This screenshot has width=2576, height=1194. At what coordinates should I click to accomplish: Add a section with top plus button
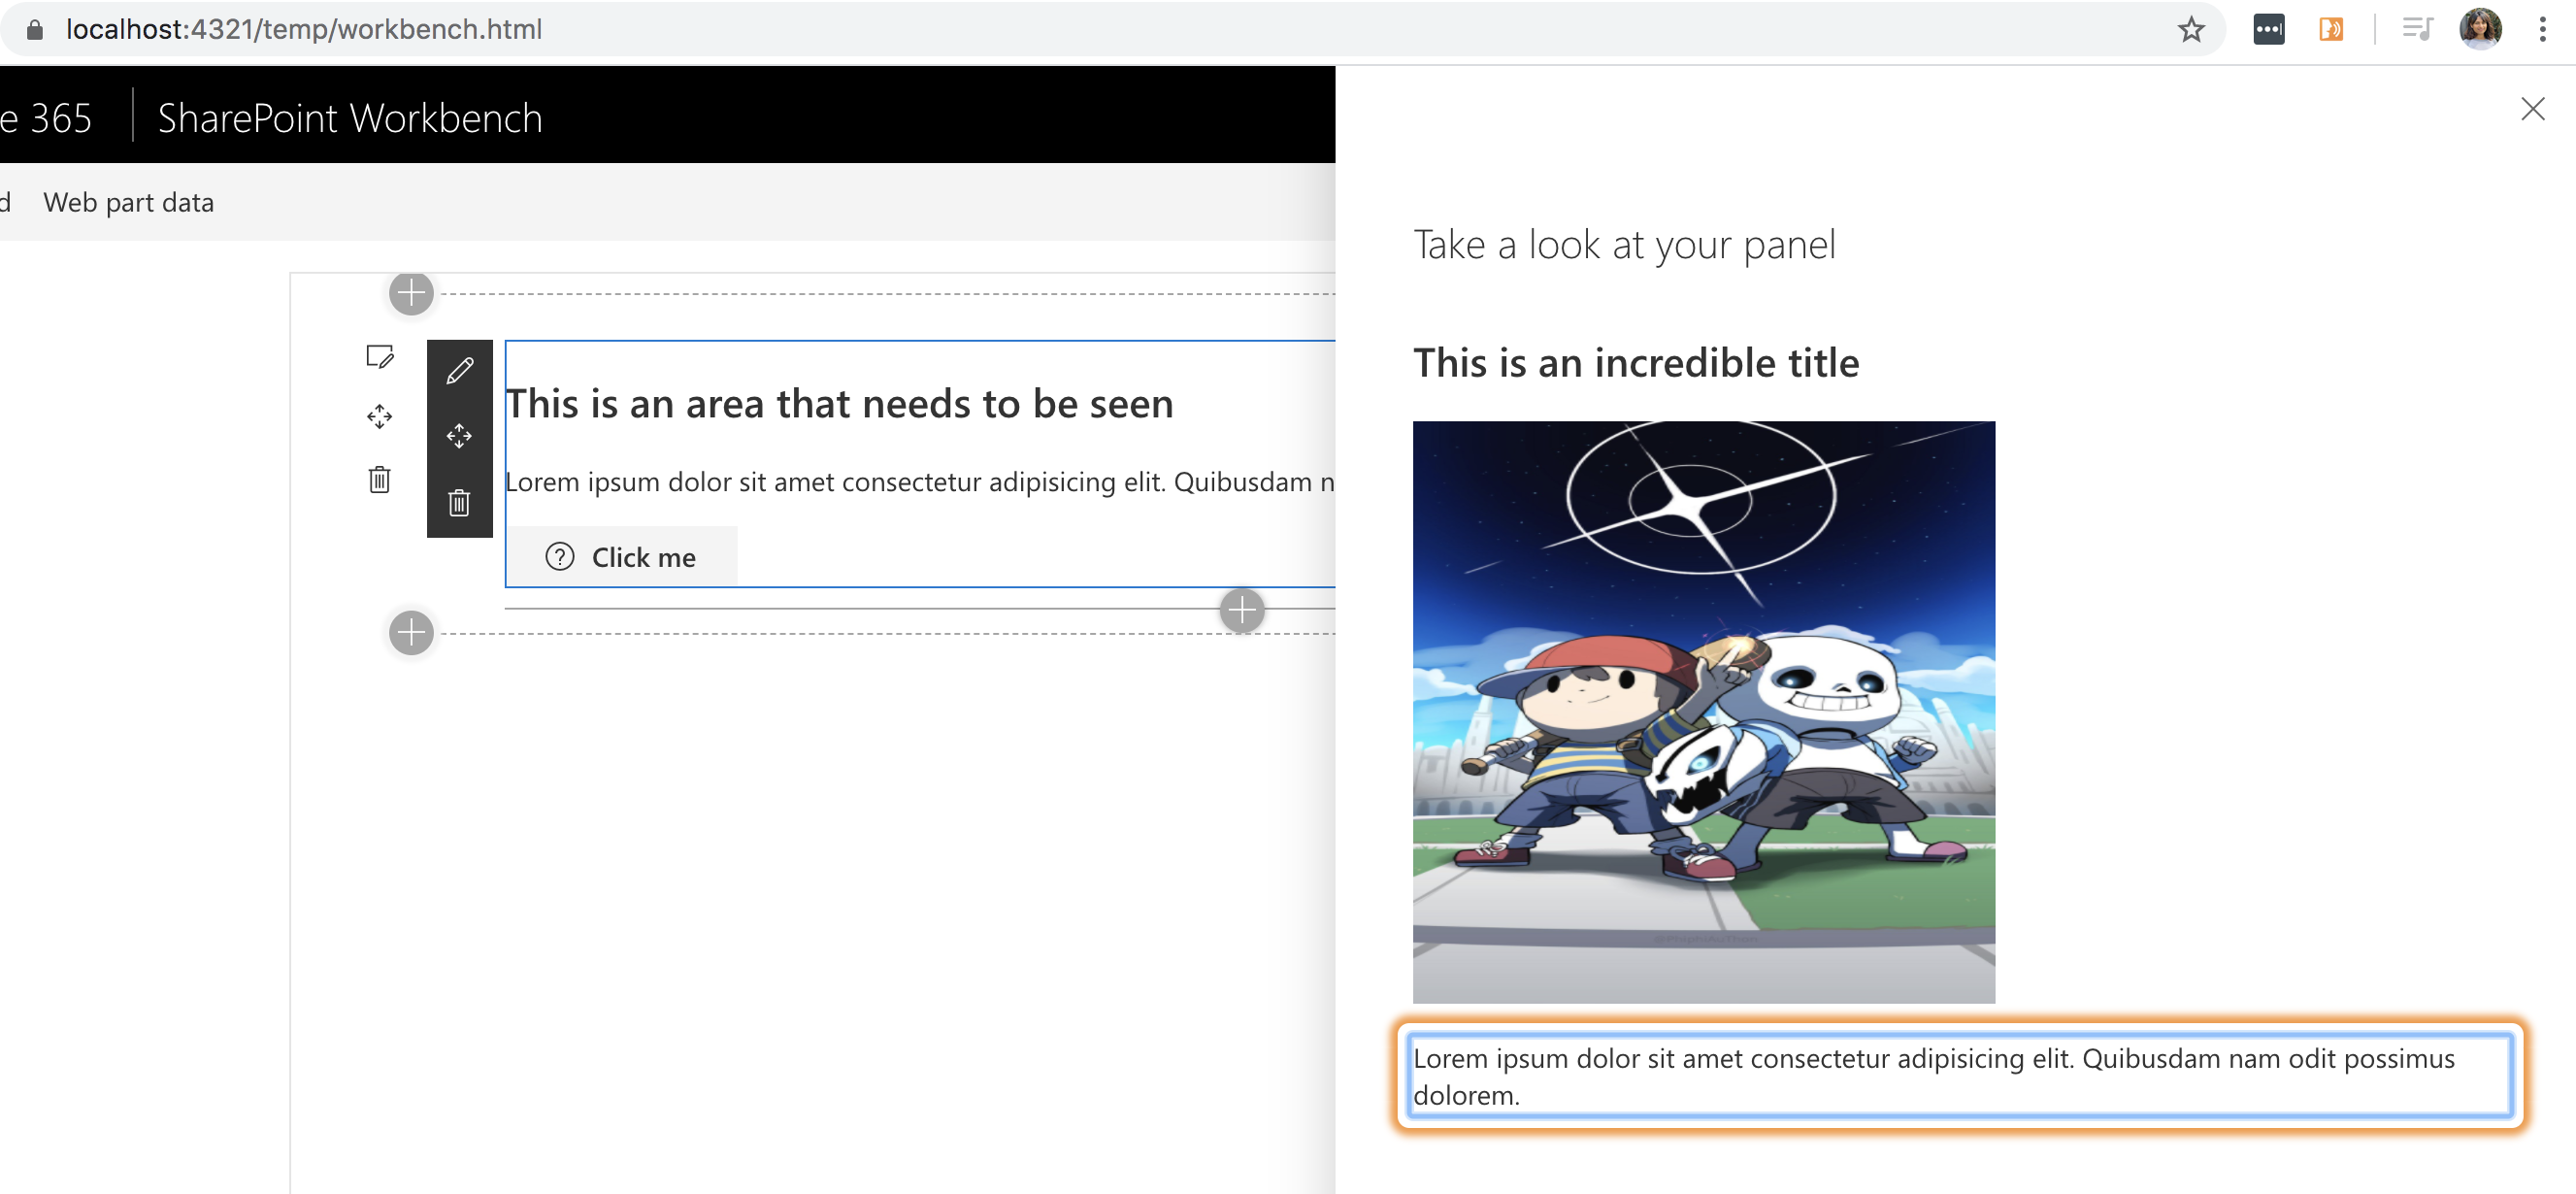411,294
